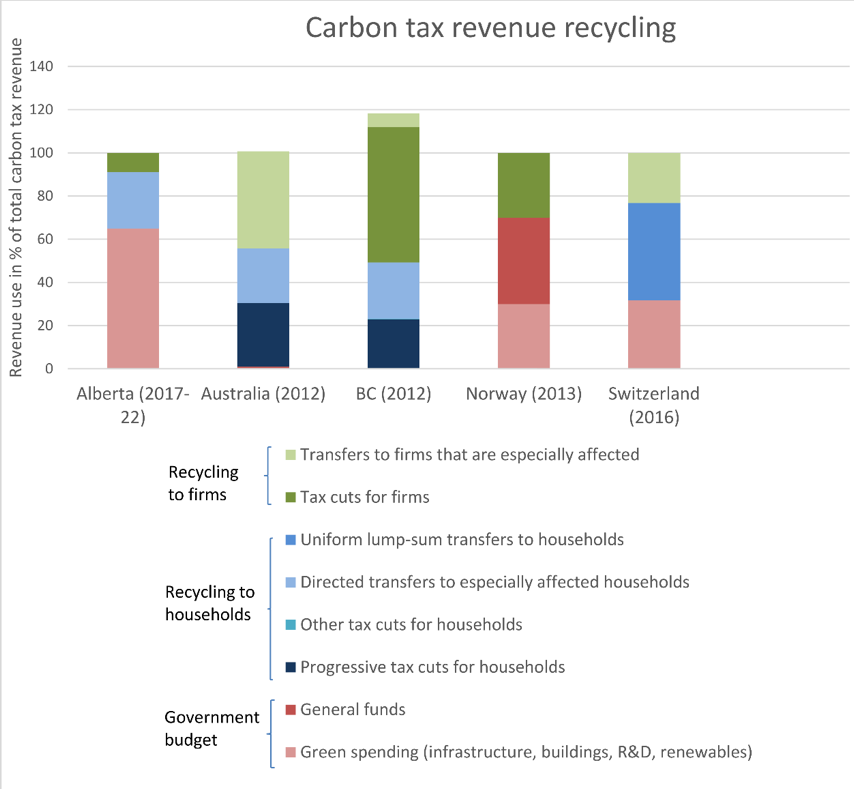Select the blue 'Uniform lump-sum transfers' legend marker
This screenshot has width=854, height=789.
tap(290, 540)
